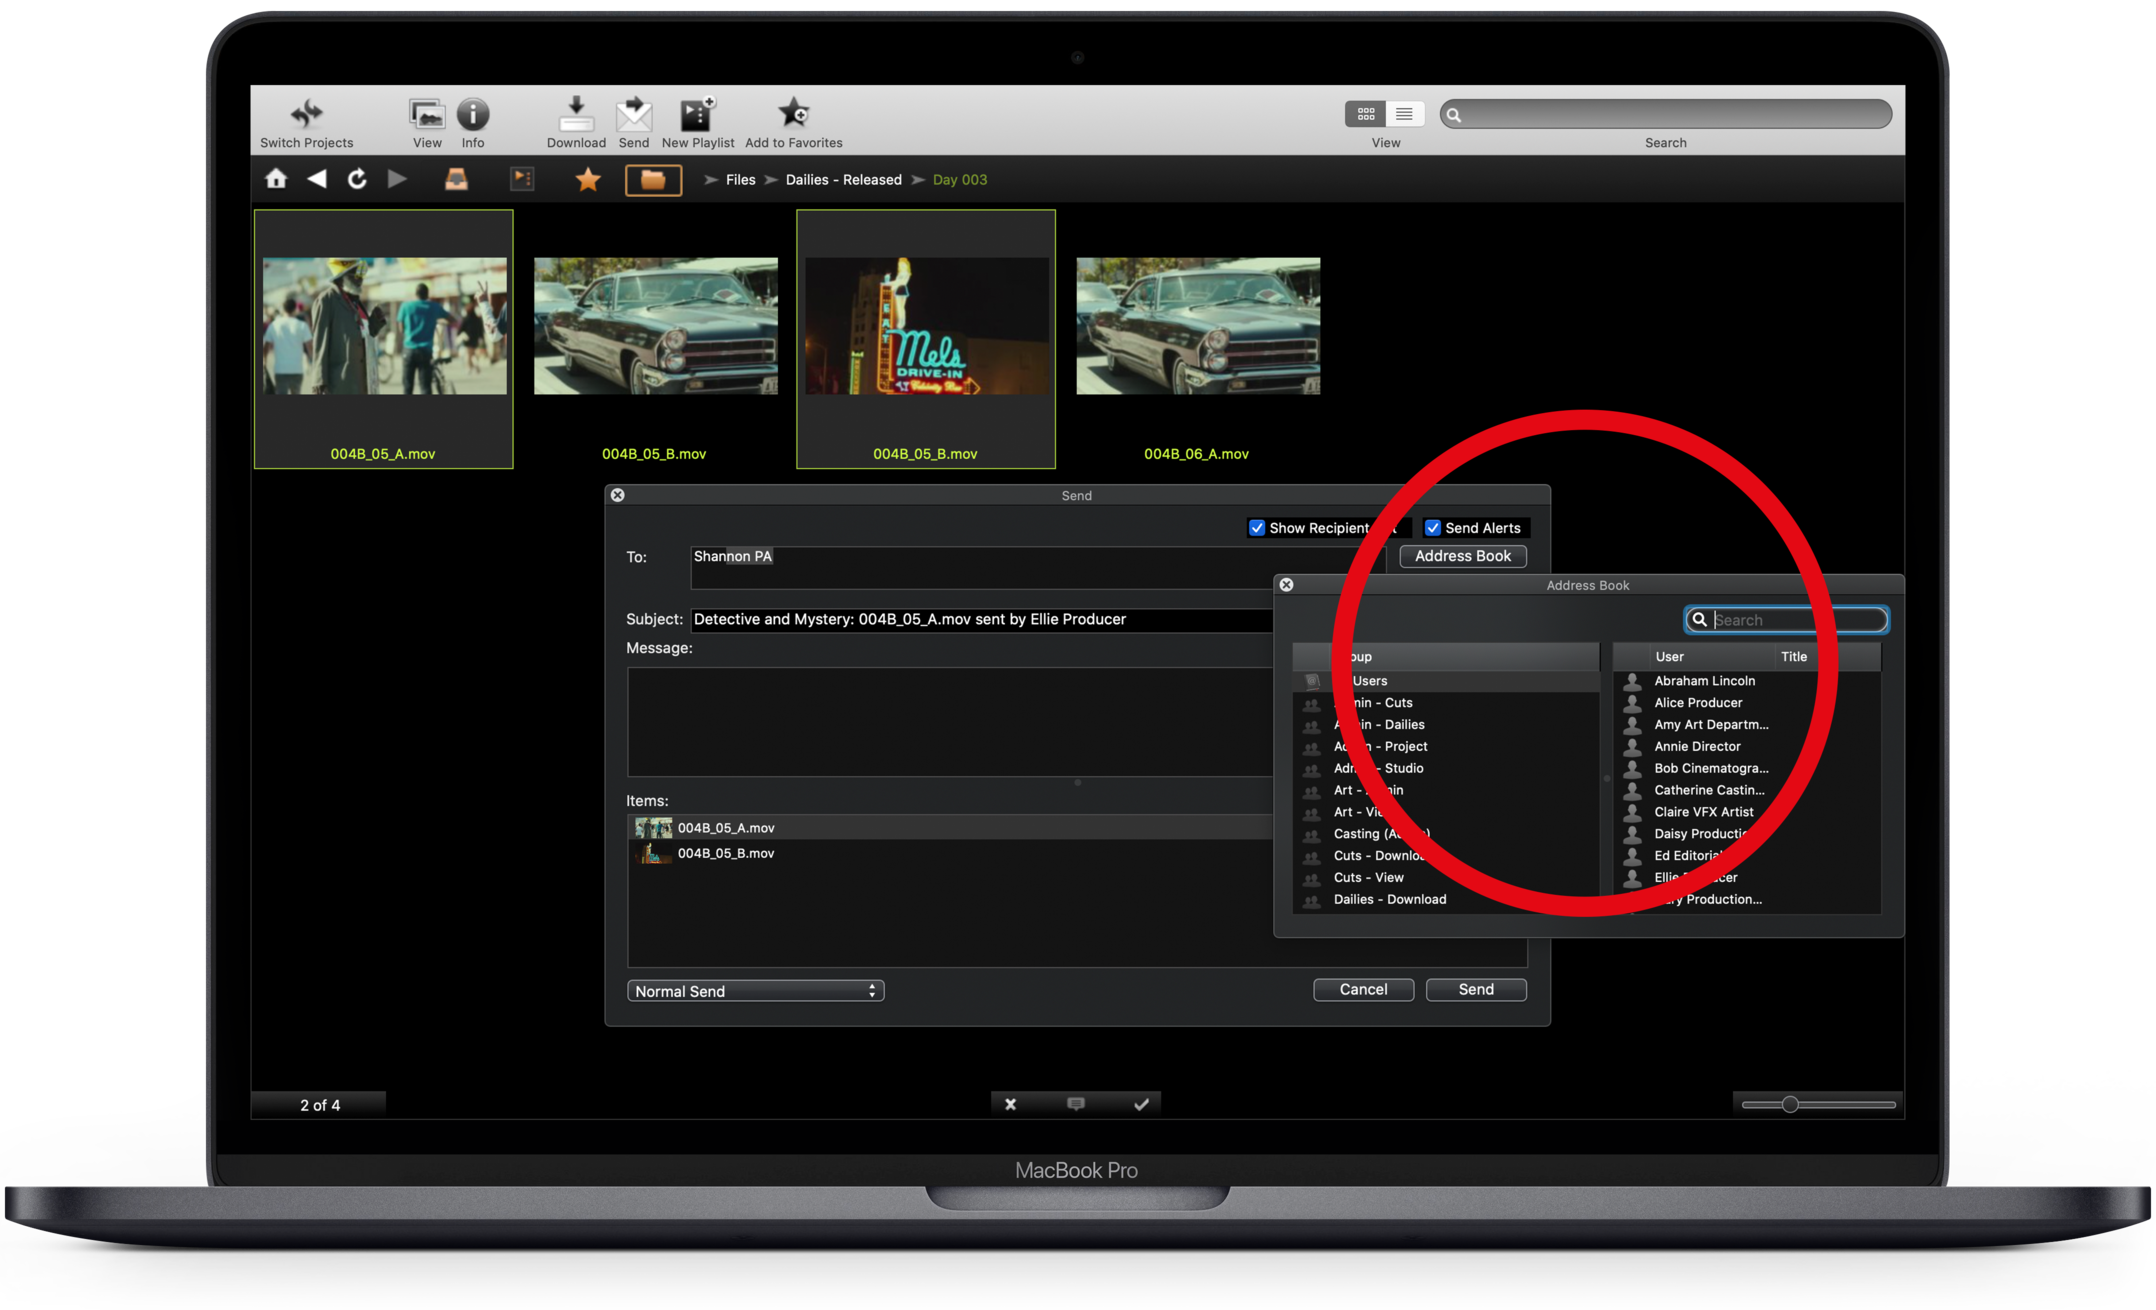The image size is (2156, 1310).
Task: Click the New Playlist icon
Action: (697, 114)
